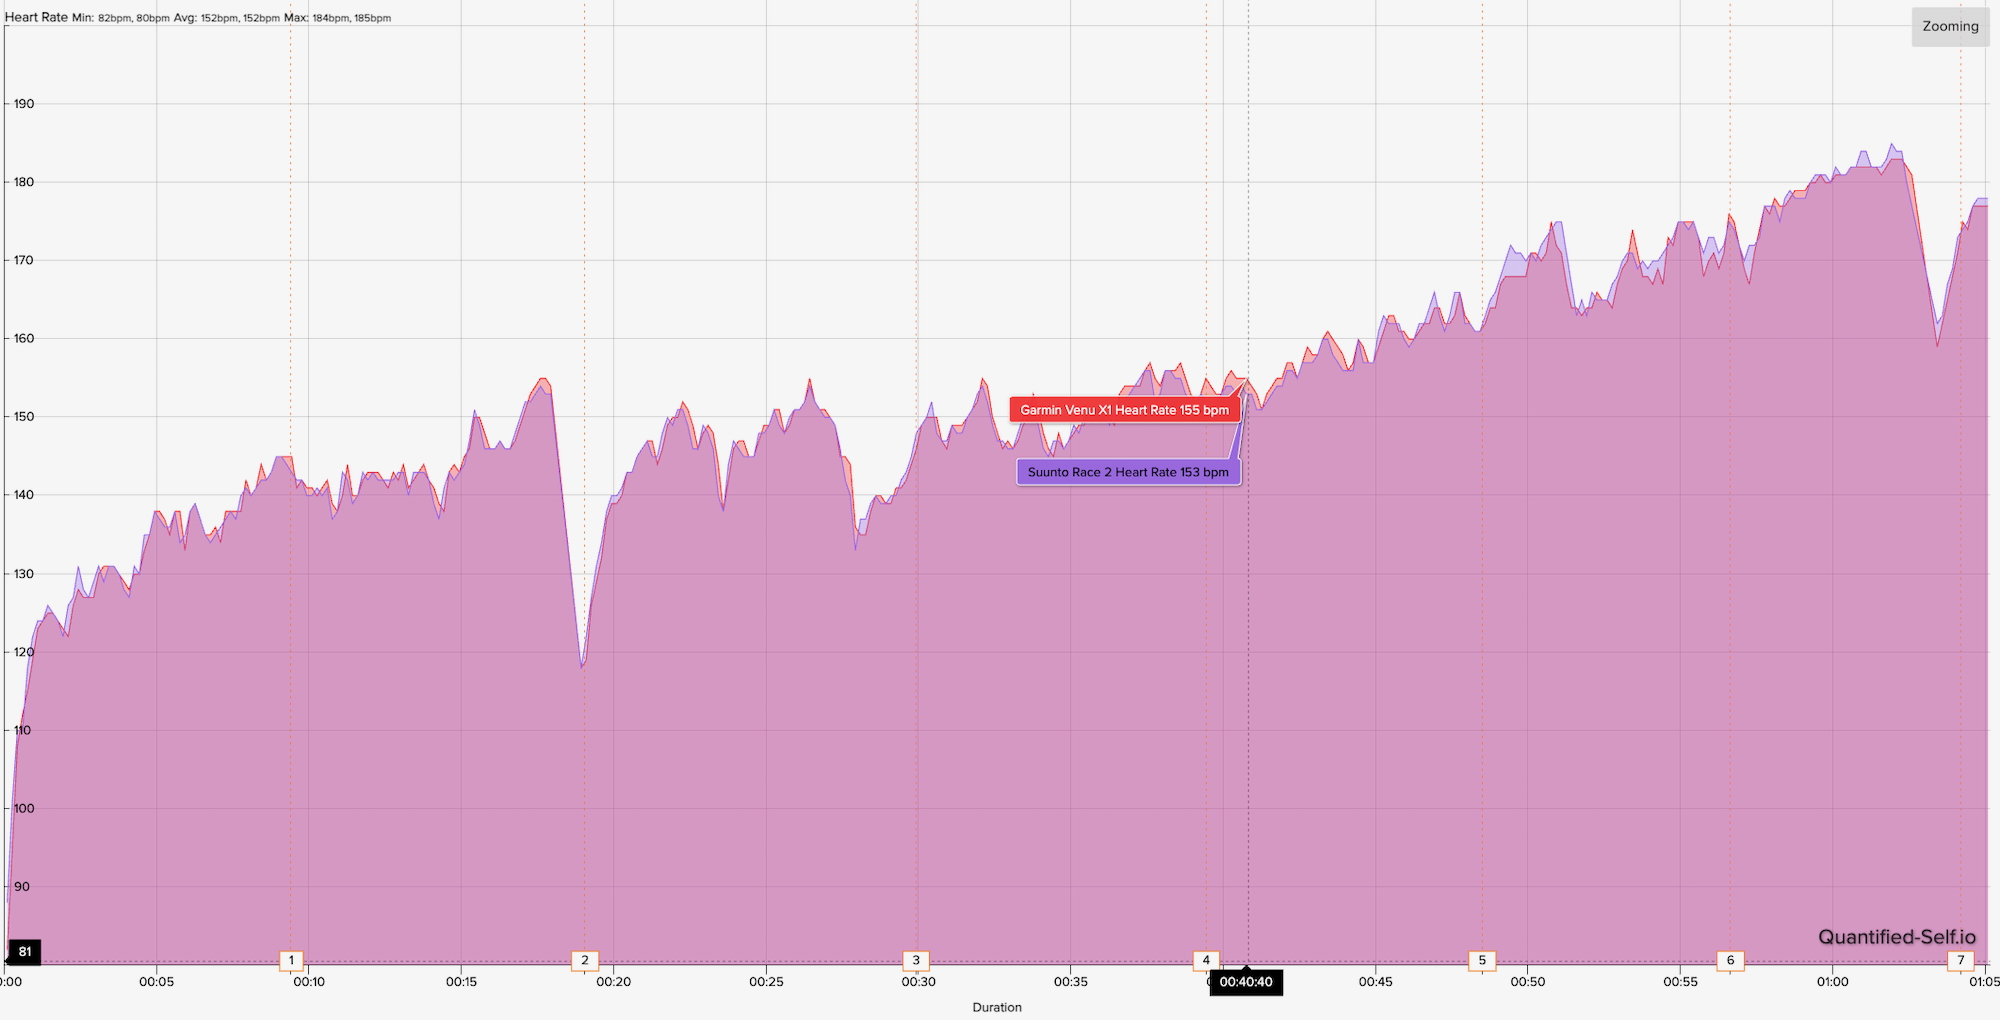Click the Zooming button
The width and height of the screenshot is (2000, 1020).
pyautogui.click(x=1950, y=27)
